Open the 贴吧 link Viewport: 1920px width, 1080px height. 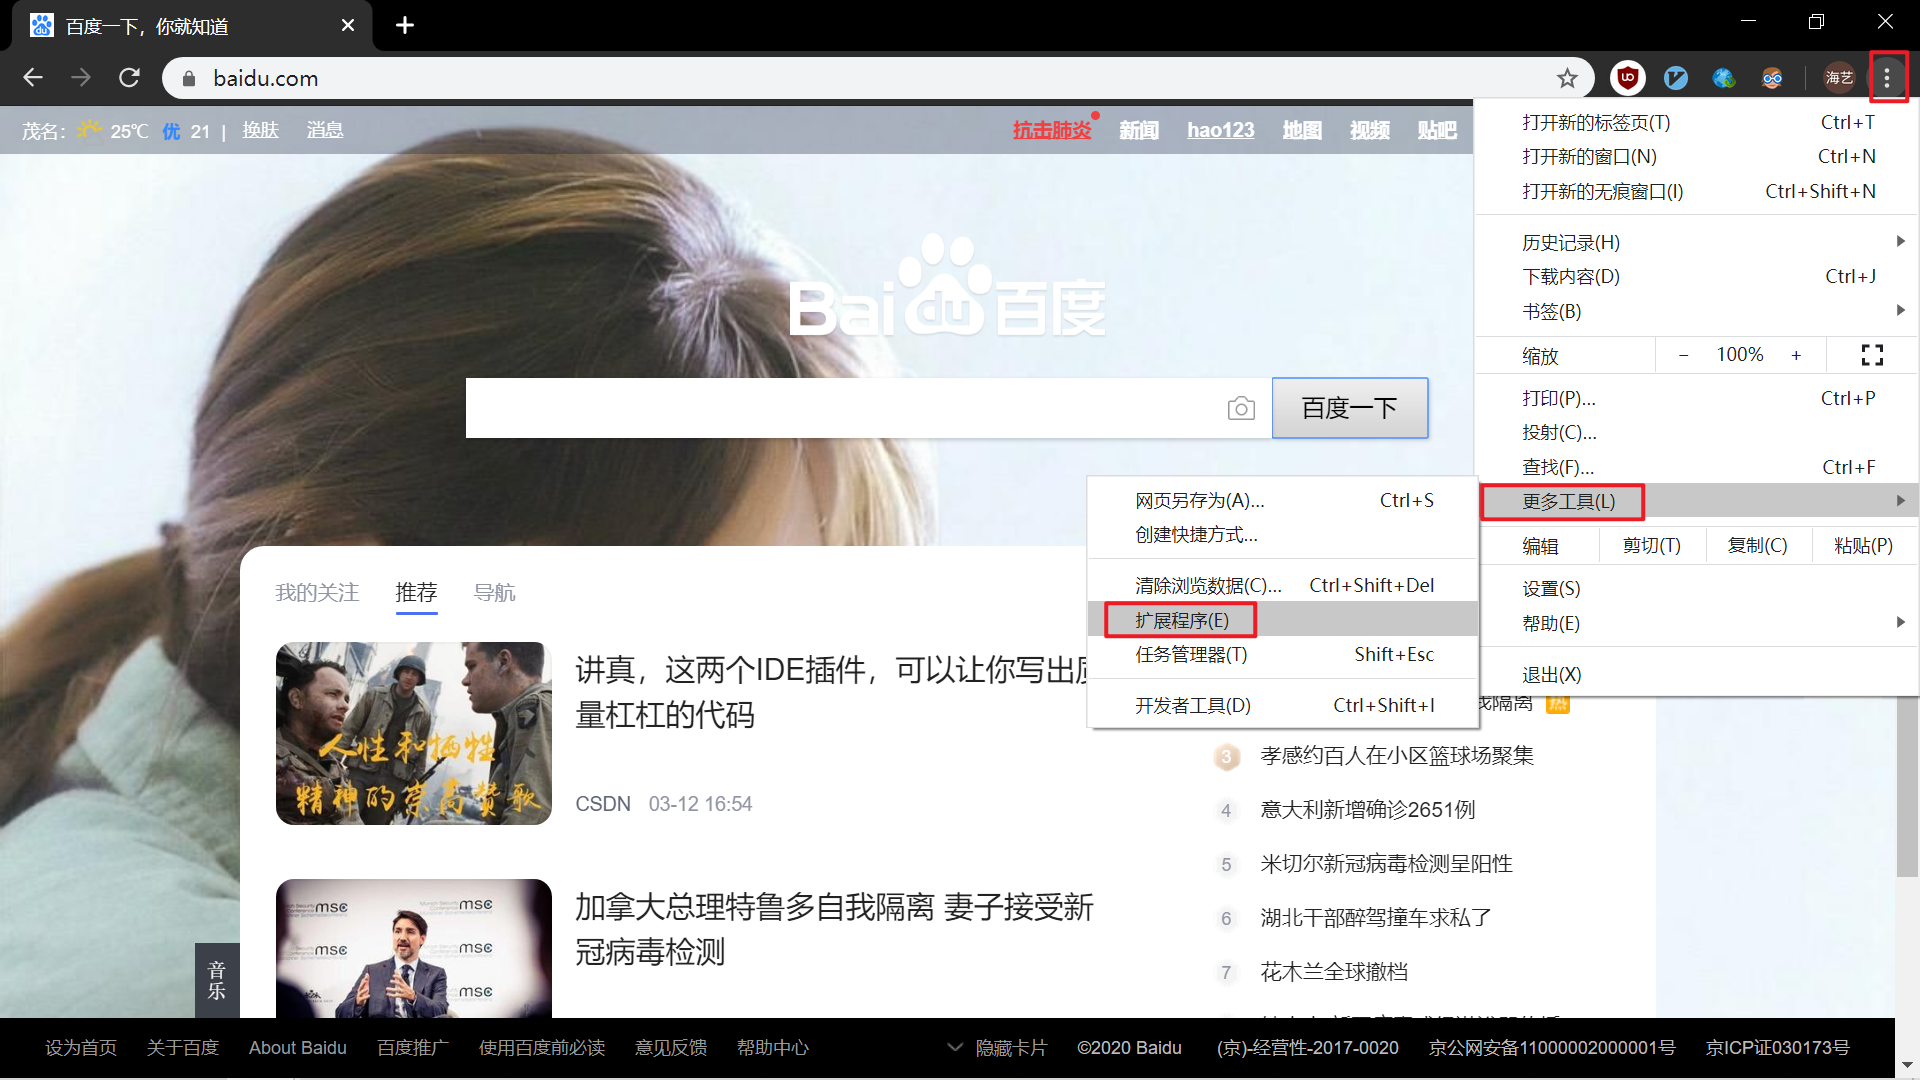[1437, 130]
